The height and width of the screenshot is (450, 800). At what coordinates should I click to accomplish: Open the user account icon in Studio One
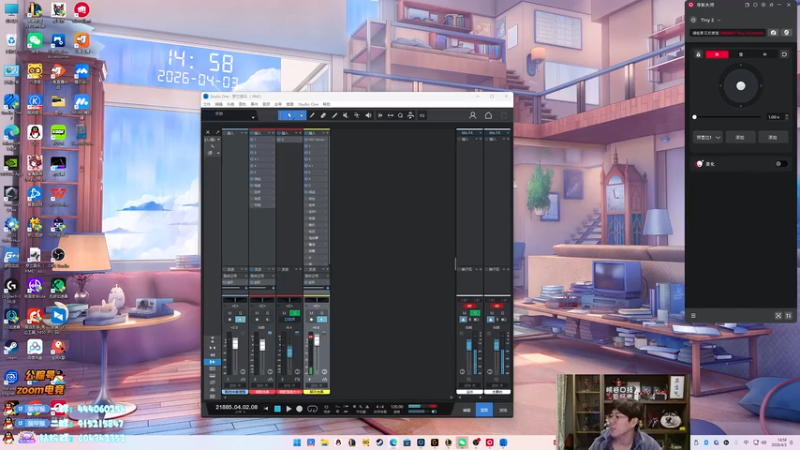click(472, 116)
